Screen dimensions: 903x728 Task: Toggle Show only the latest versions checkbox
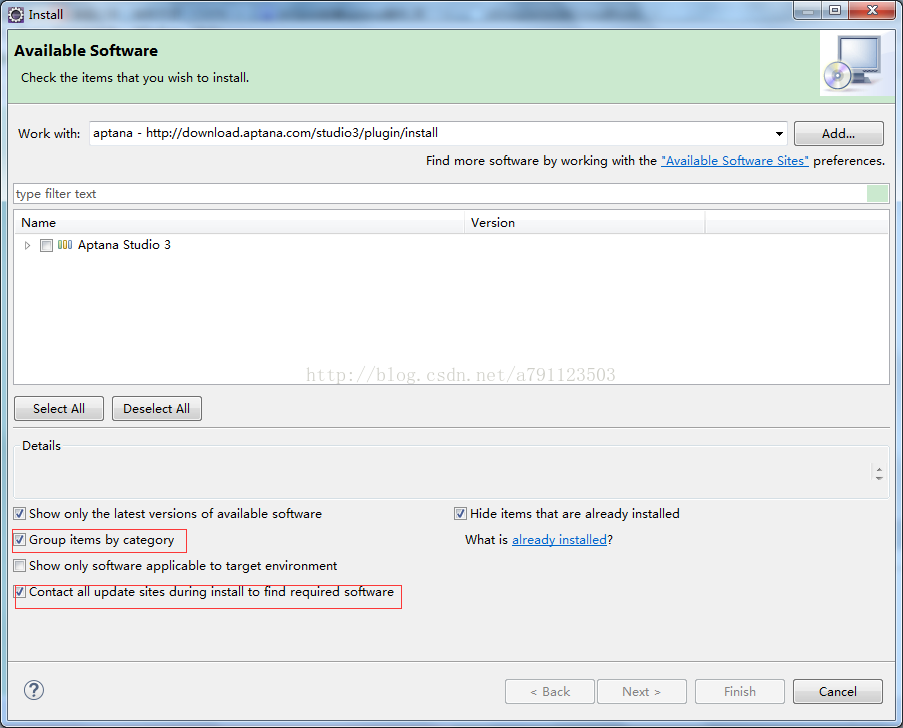click(x=20, y=513)
